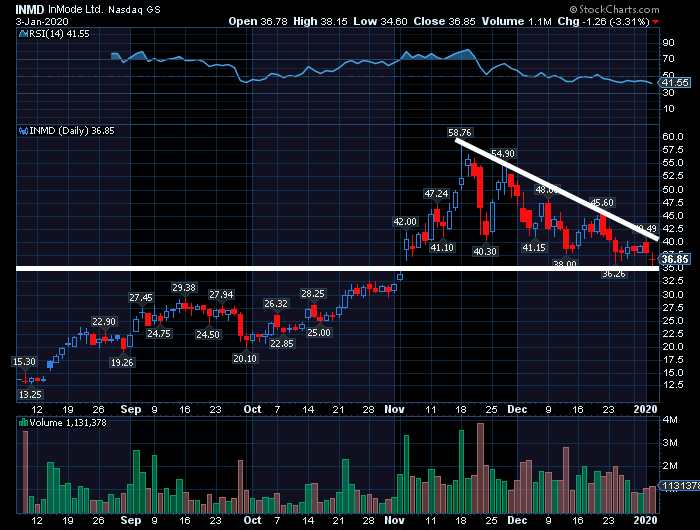Click the 4M volume axis label

click(x=670, y=419)
